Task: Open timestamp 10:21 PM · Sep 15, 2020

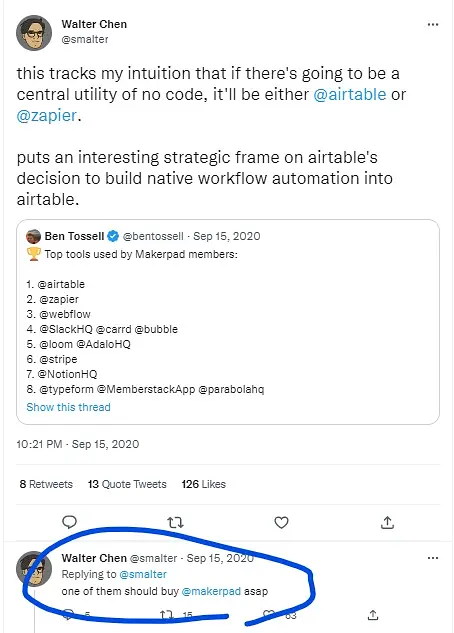Action: (x=77, y=444)
